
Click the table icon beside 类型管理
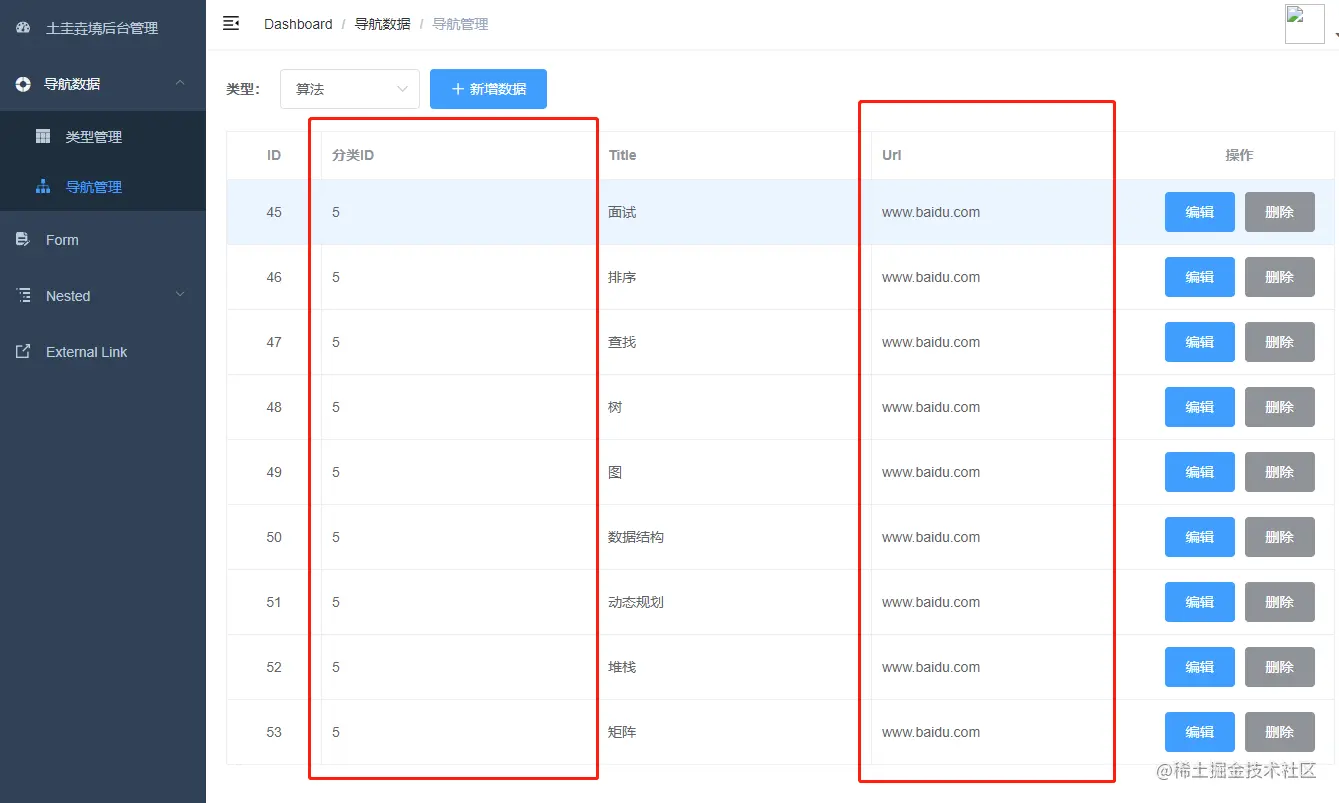pos(43,136)
